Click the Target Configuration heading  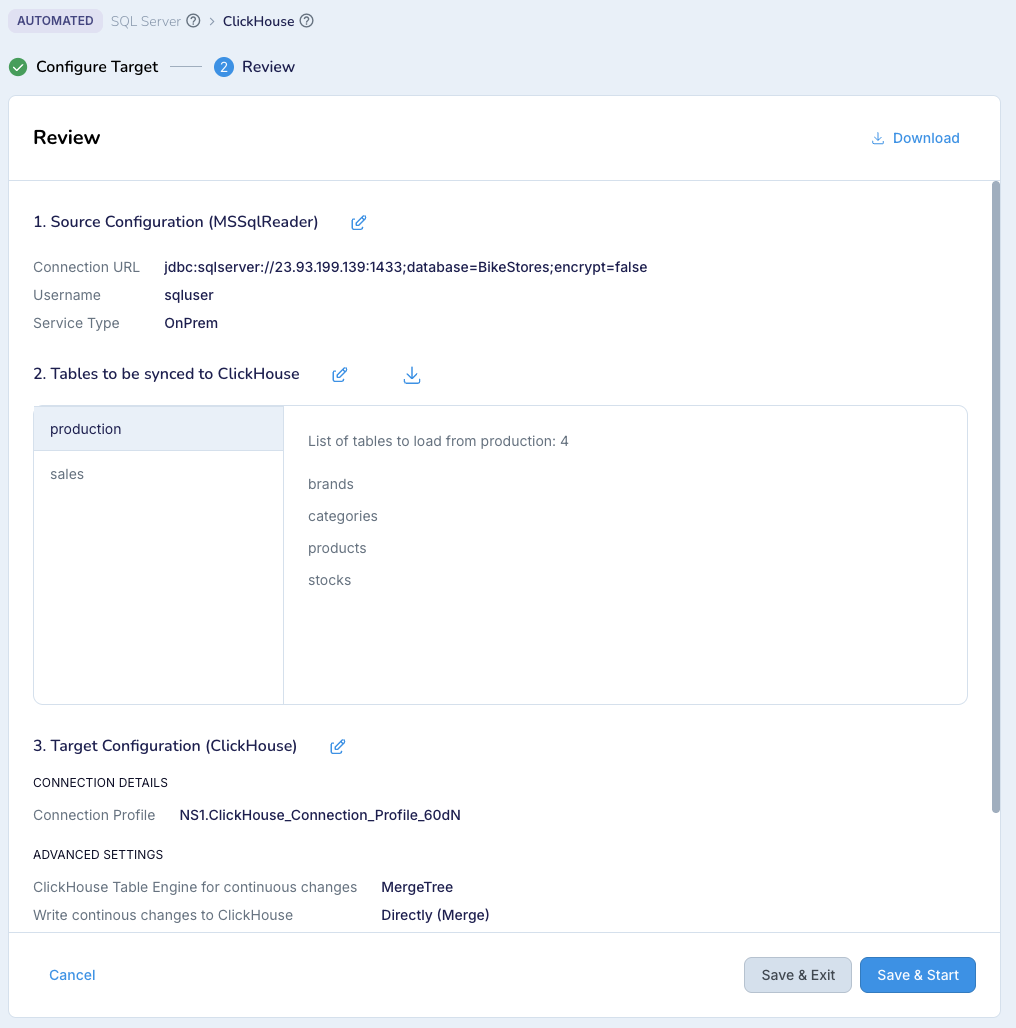[x=165, y=746]
